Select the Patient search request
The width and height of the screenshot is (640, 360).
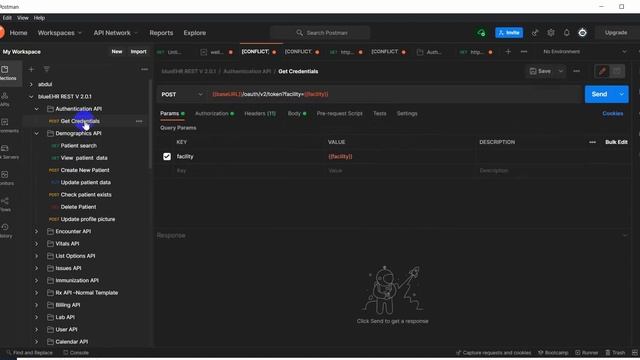click(79, 146)
